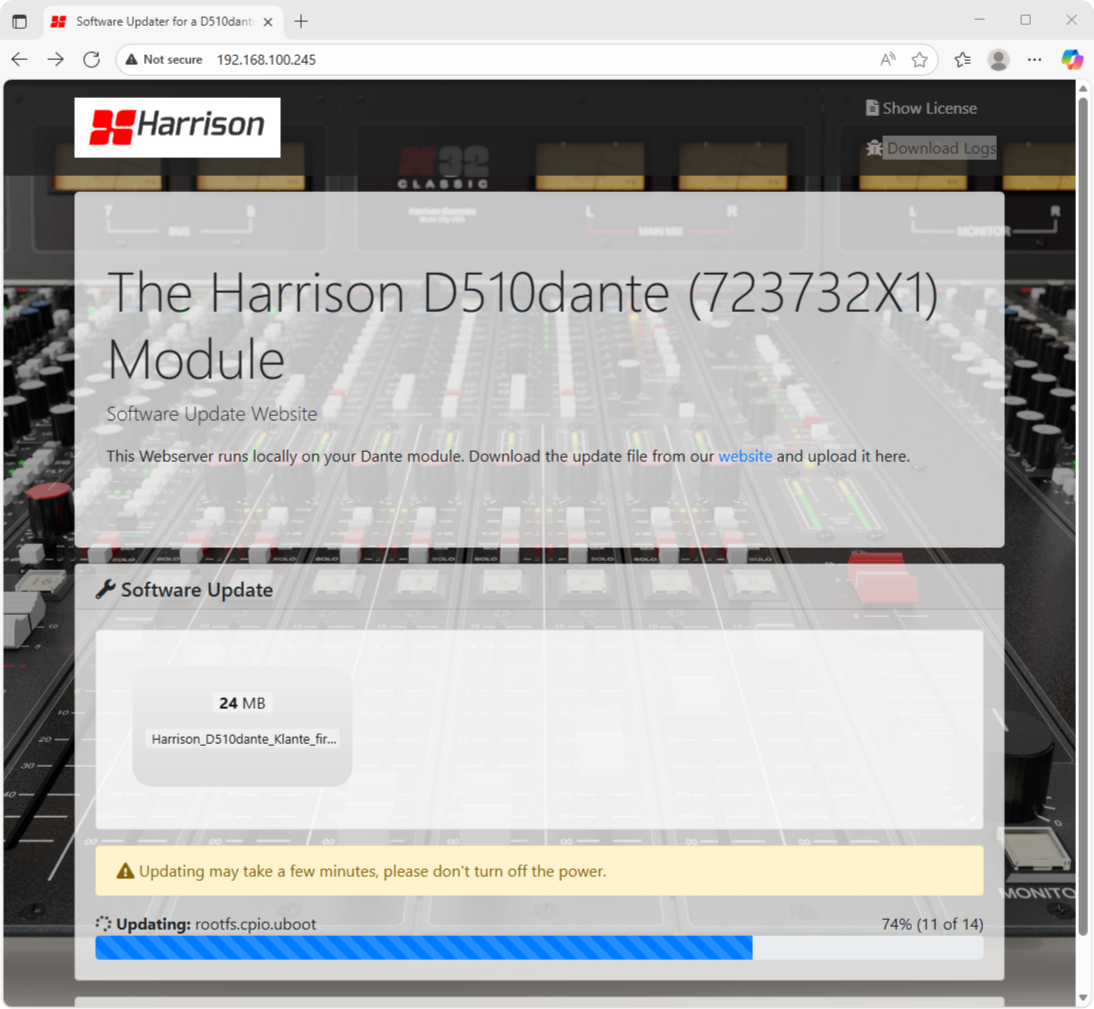
Task: Click the page vertical scrollbar thumb
Action: click(x=1083, y=516)
